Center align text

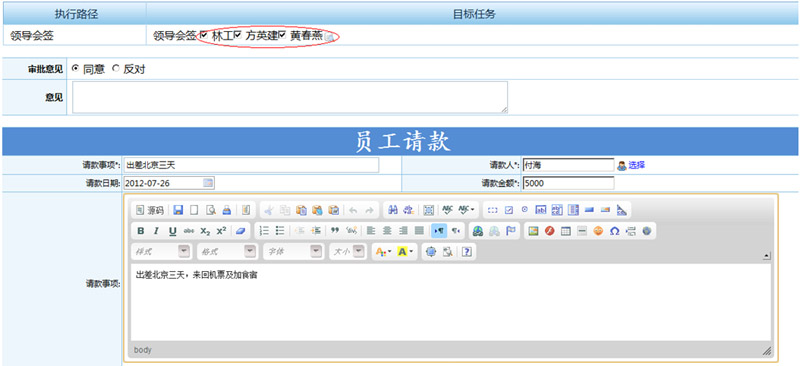point(387,231)
